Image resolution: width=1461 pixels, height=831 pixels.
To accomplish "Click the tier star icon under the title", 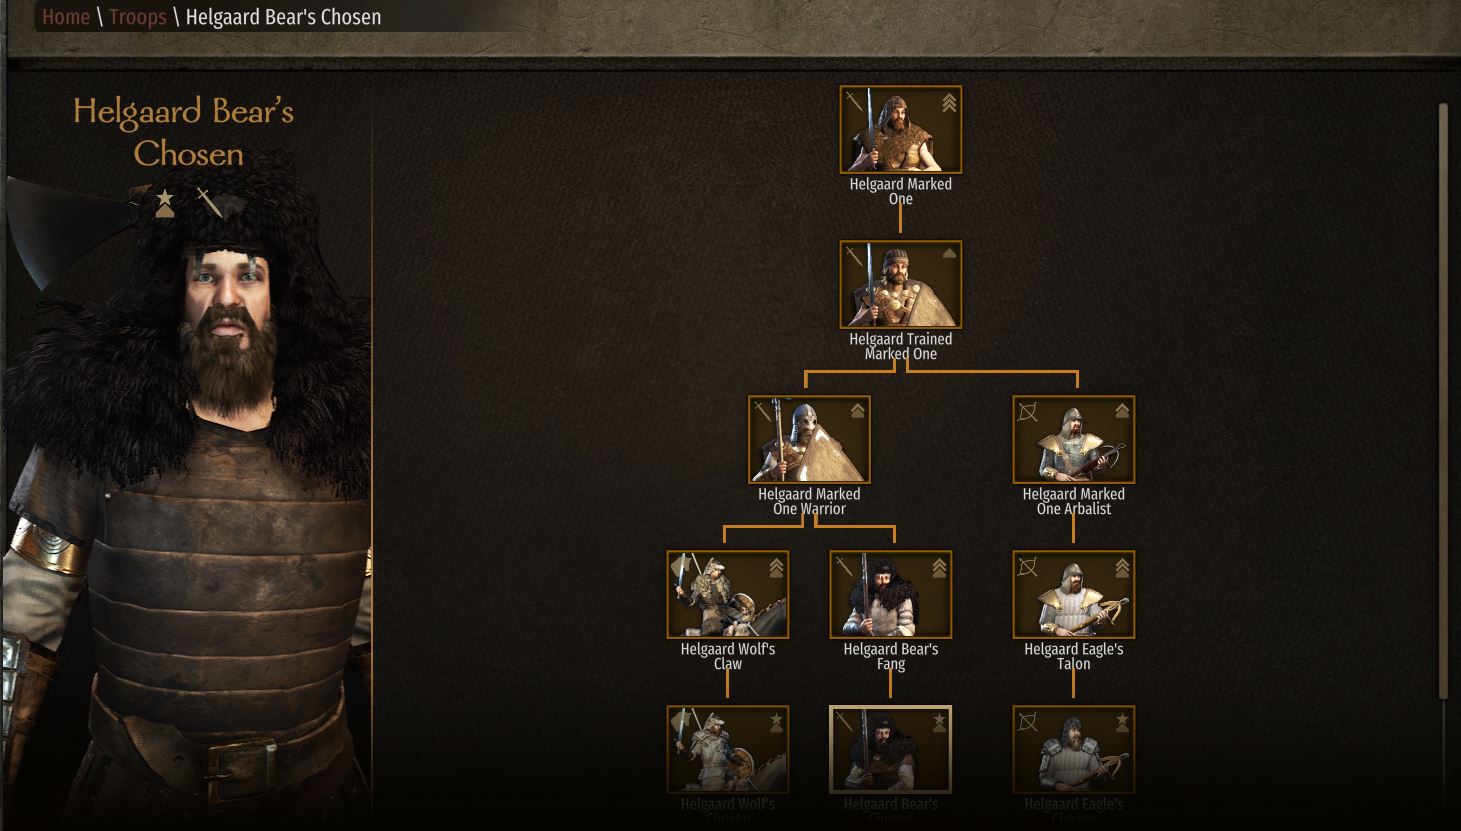I will (165, 203).
